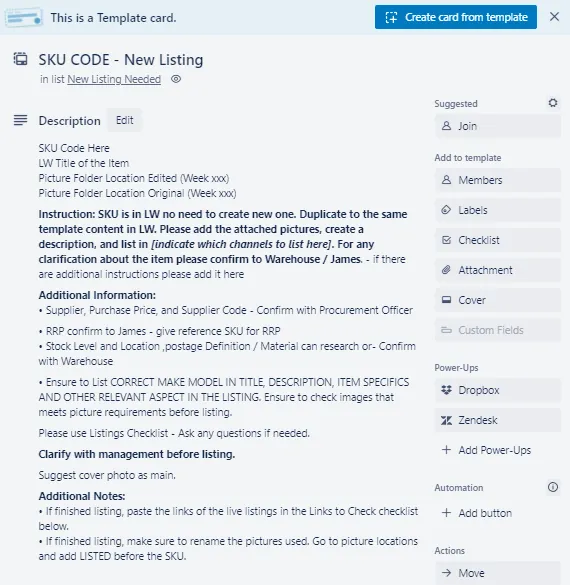Viewport: 570px width, 585px height.
Task: Close the template card dialog
Action: [x=554, y=17]
